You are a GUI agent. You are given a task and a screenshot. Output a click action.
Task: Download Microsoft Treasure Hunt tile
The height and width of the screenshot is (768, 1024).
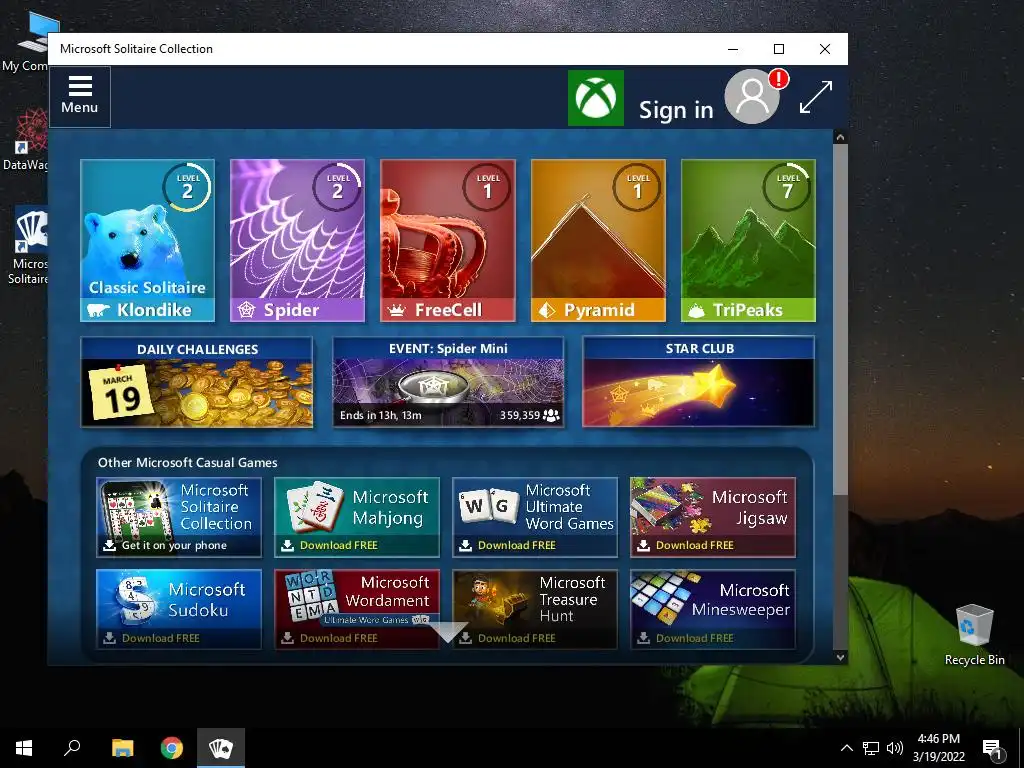(535, 609)
